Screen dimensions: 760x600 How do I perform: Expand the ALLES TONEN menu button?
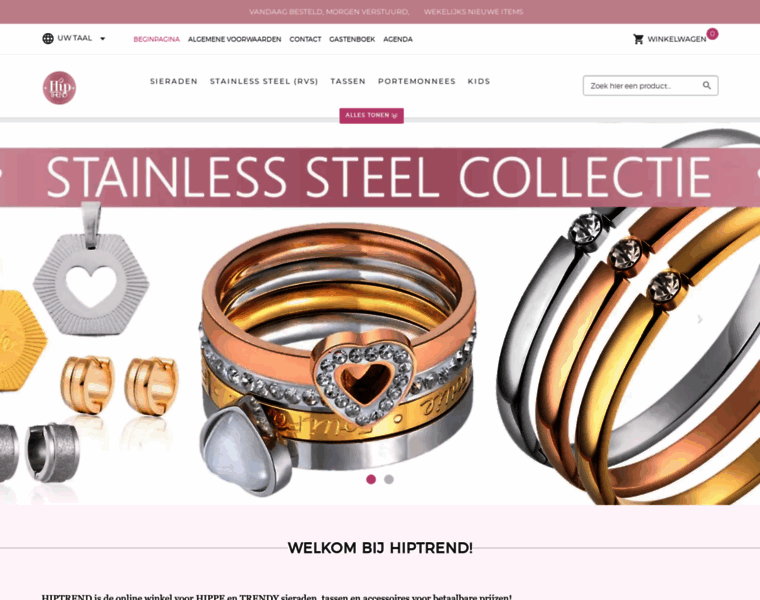pos(371,115)
